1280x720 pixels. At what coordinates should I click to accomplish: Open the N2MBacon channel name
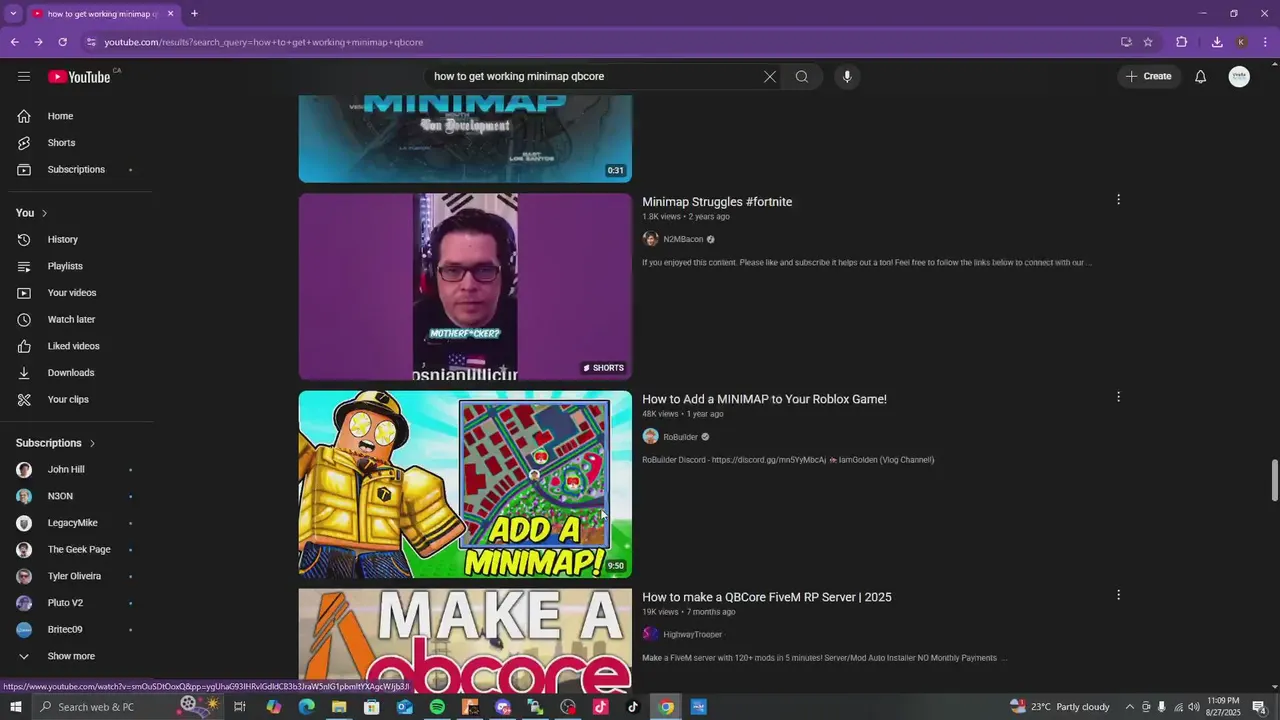(x=683, y=239)
